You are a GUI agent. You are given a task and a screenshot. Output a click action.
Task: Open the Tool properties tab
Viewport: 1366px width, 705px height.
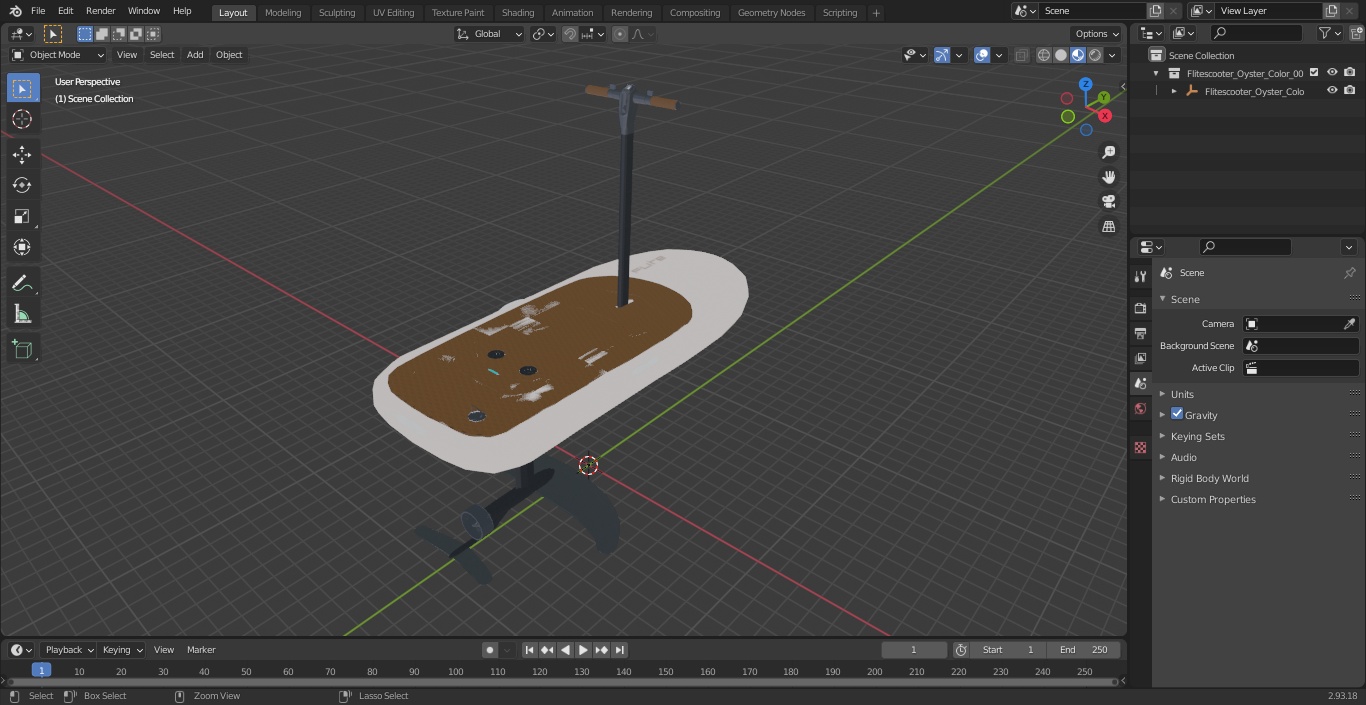pos(1140,276)
